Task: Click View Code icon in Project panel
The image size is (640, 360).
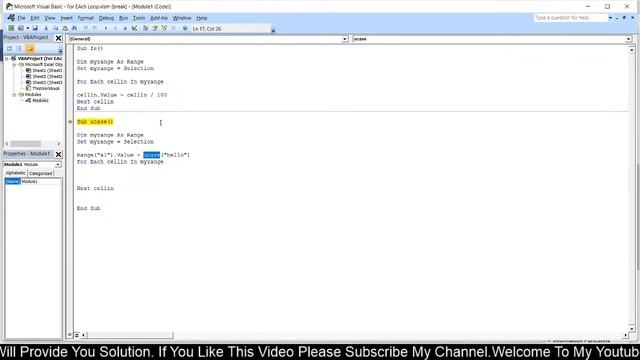Action: coord(9,49)
